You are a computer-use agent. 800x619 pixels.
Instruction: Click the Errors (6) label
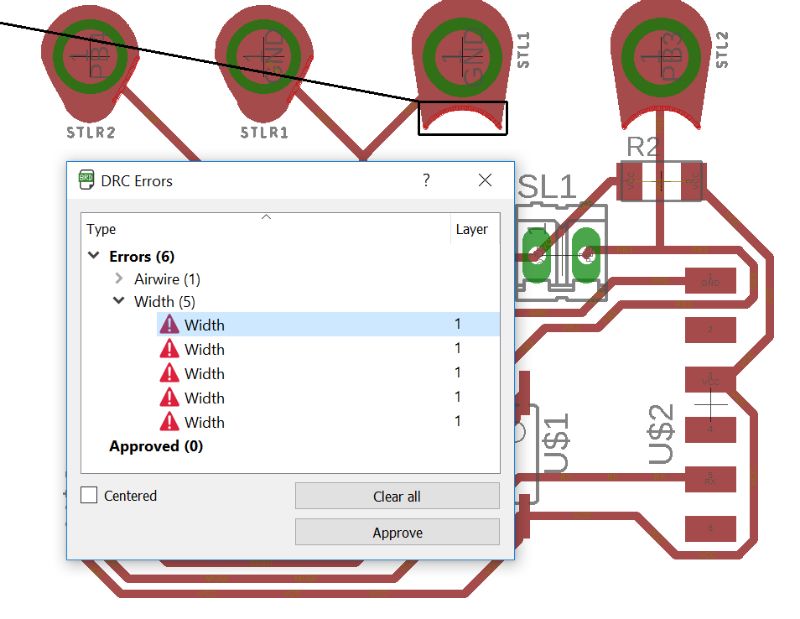pos(142,256)
